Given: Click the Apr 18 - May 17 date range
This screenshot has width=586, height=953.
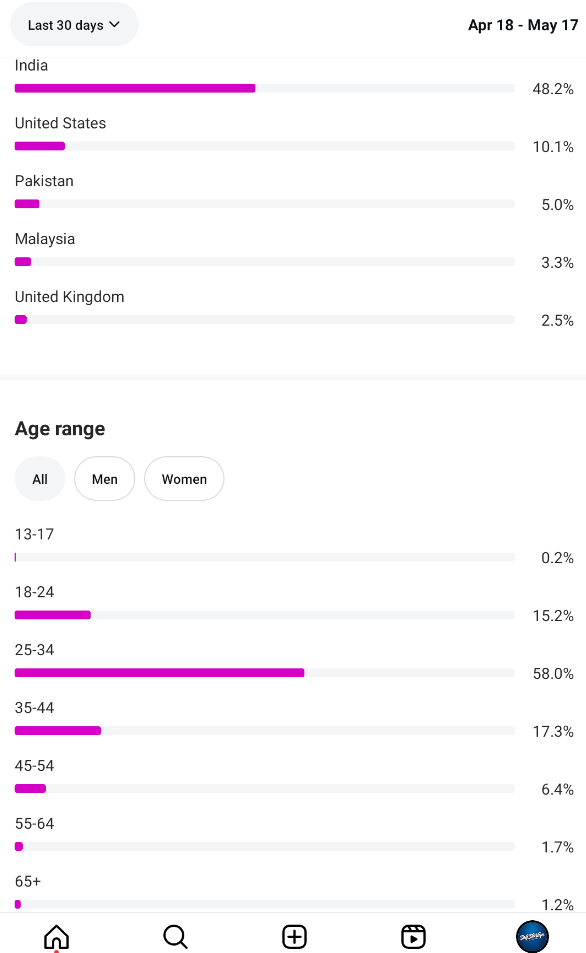Looking at the screenshot, I should (523, 25).
